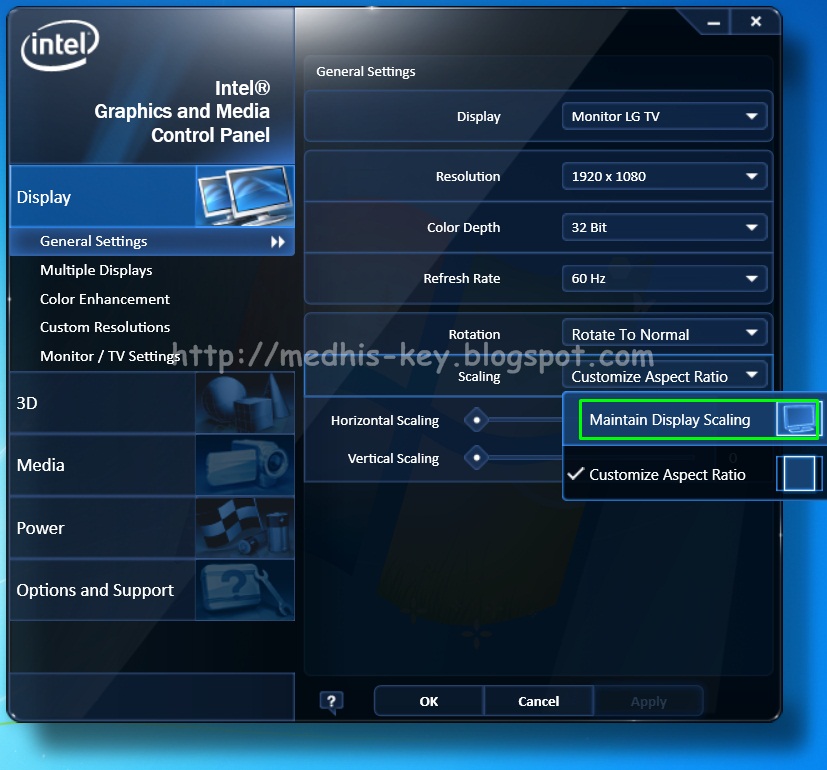Choose checked Customize Aspect Ratio option
This screenshot has height=770, width=827.
[x=693, y=474]
